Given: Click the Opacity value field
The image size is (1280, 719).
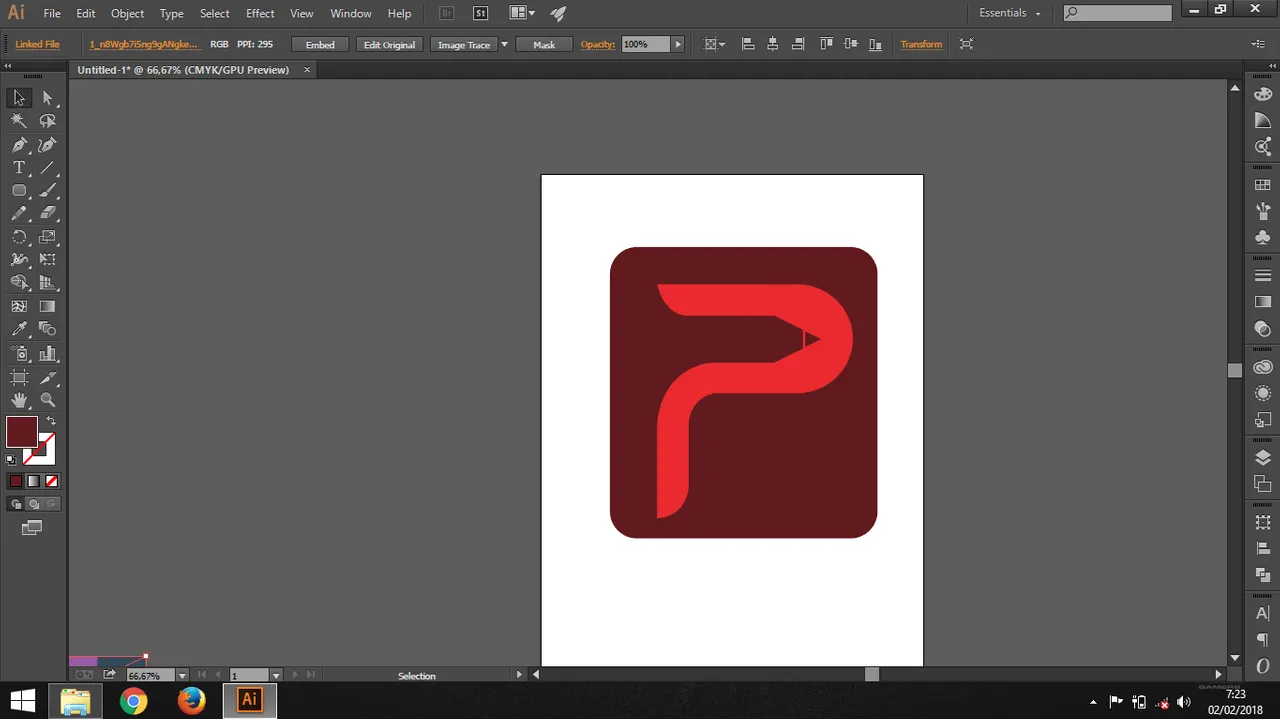Looking at the screenshot, I should 646,44.
